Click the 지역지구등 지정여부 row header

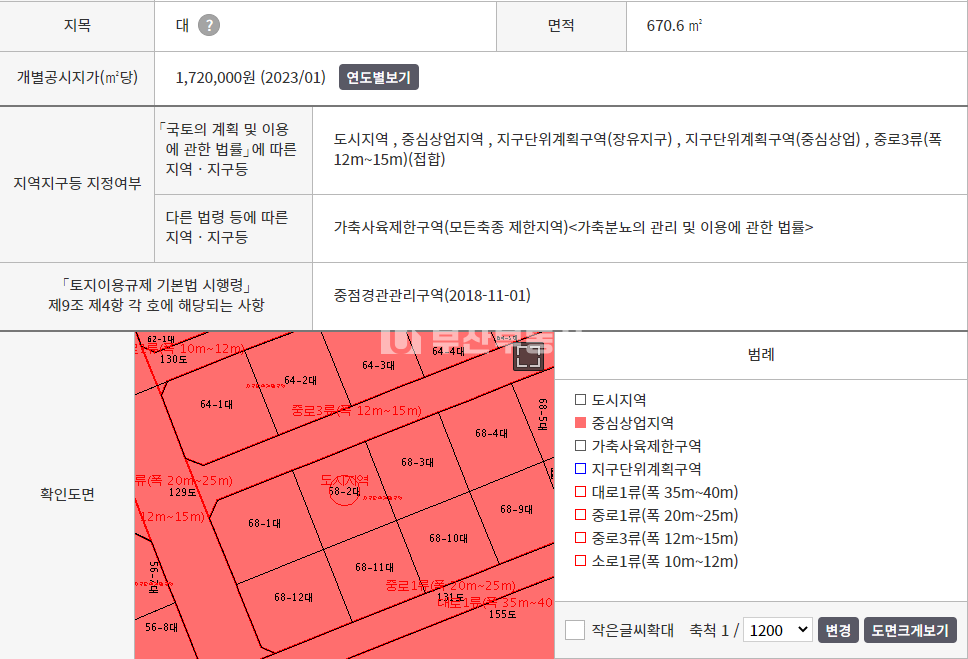point(77,183)
